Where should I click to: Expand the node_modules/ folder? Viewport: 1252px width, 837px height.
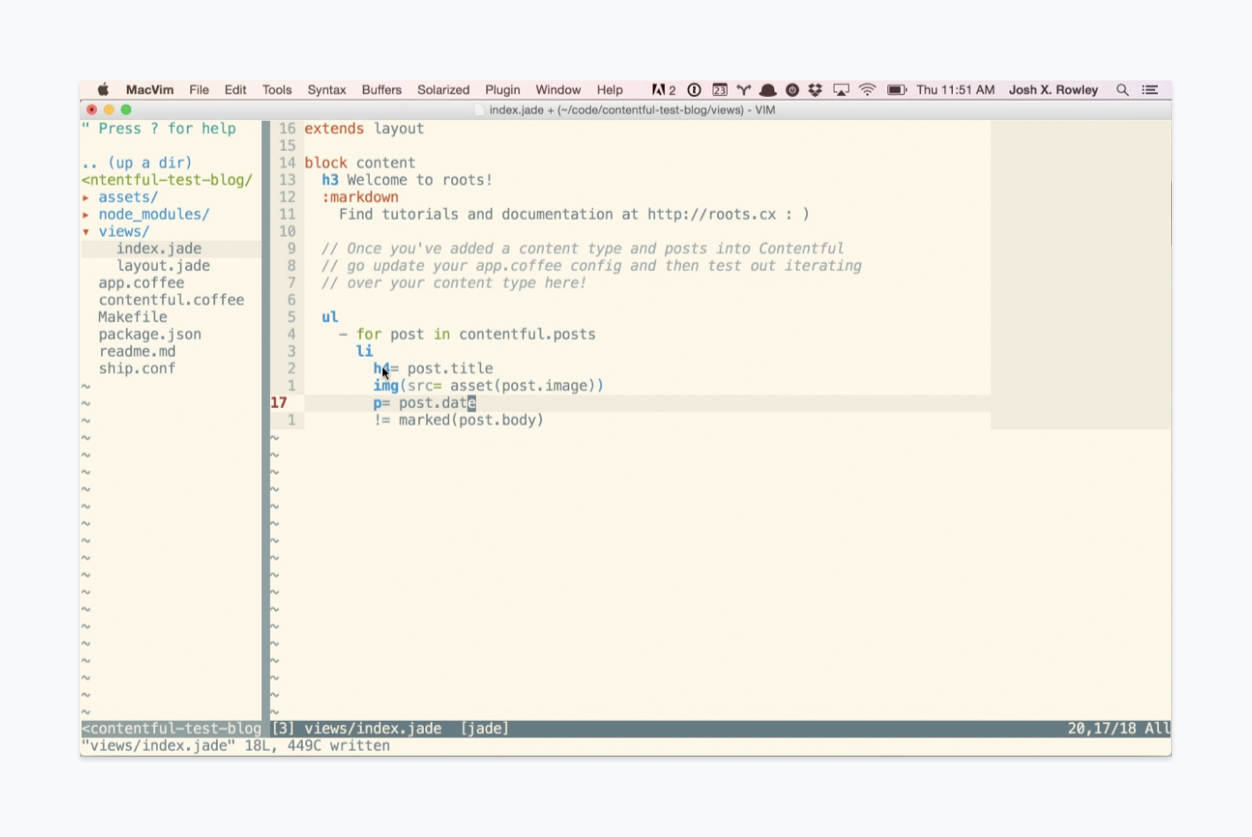(x=153, y=214)
